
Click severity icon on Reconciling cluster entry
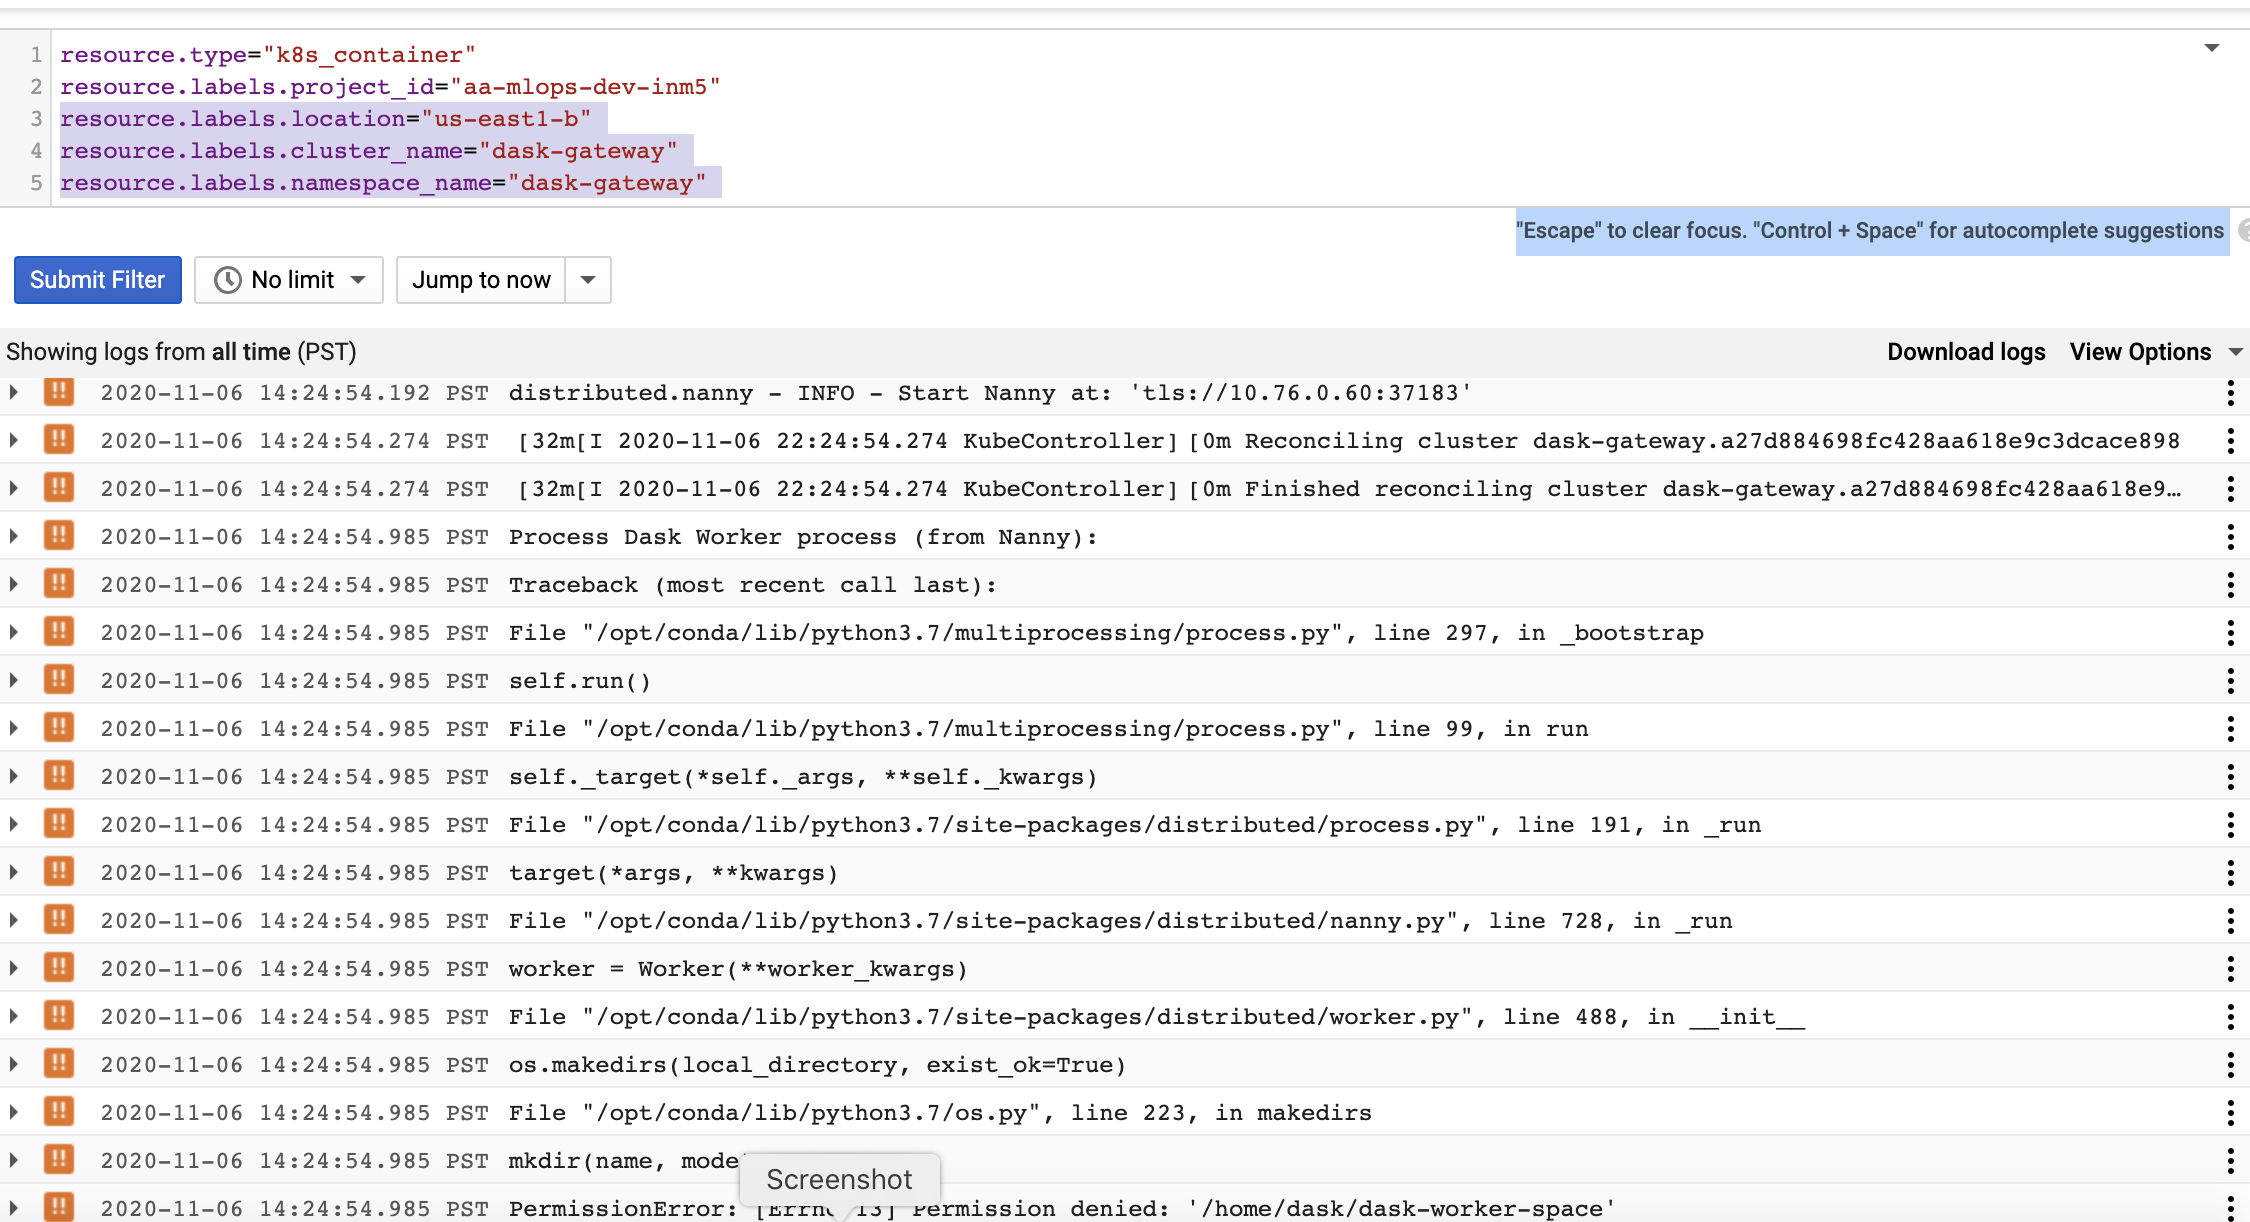pyautogui.click(x=59, y=440)
